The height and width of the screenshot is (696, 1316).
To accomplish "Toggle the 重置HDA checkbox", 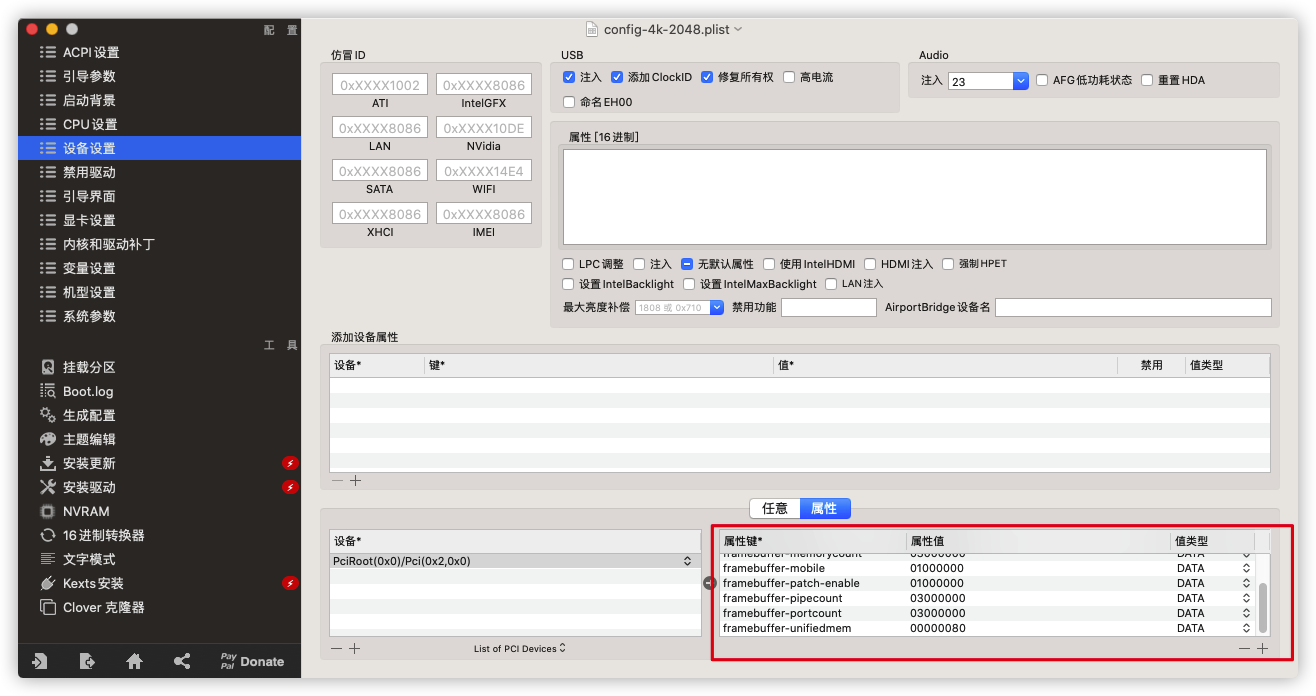I will coord(1147,80).
